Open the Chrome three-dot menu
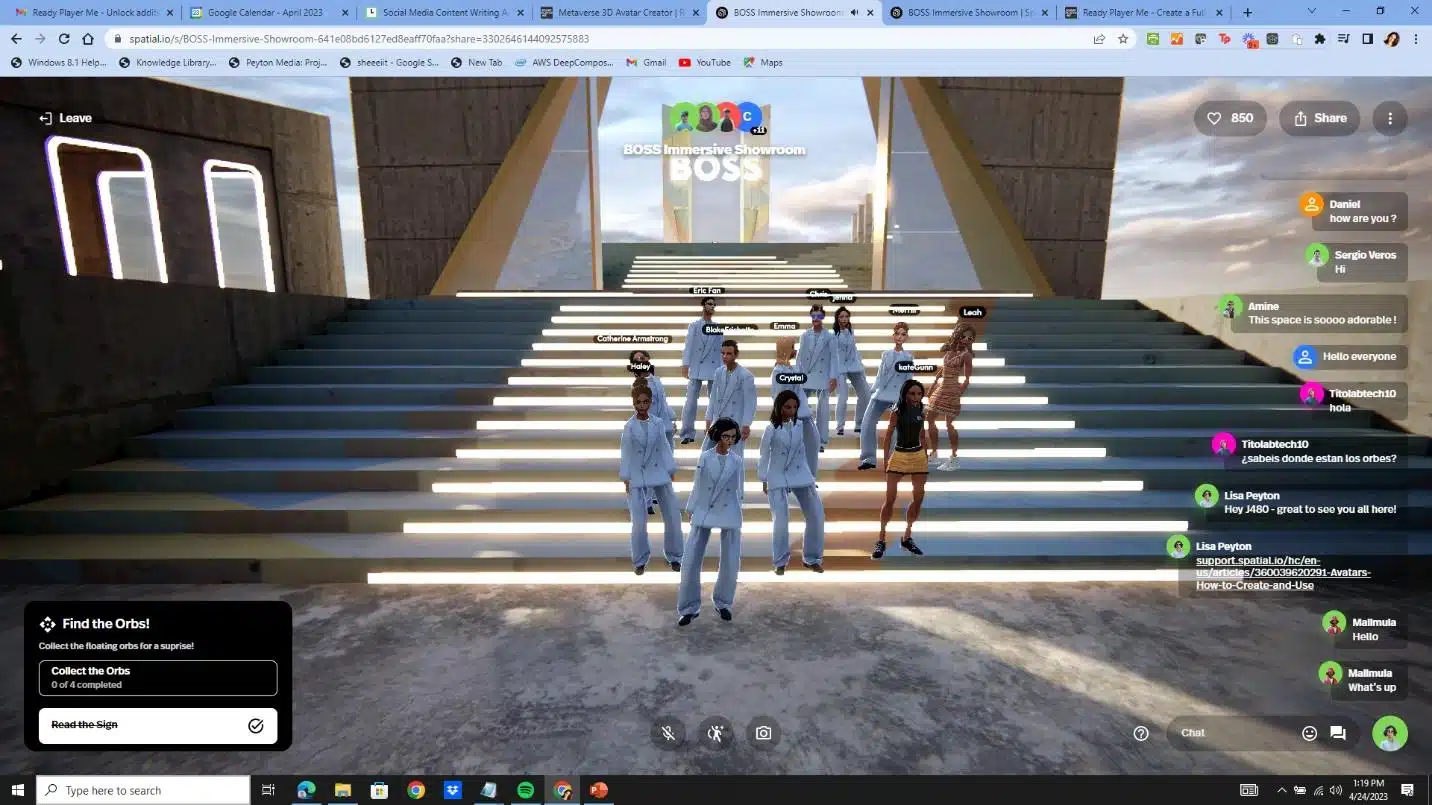Screen dimensions: 1432x805 [x=1416, y=39]
